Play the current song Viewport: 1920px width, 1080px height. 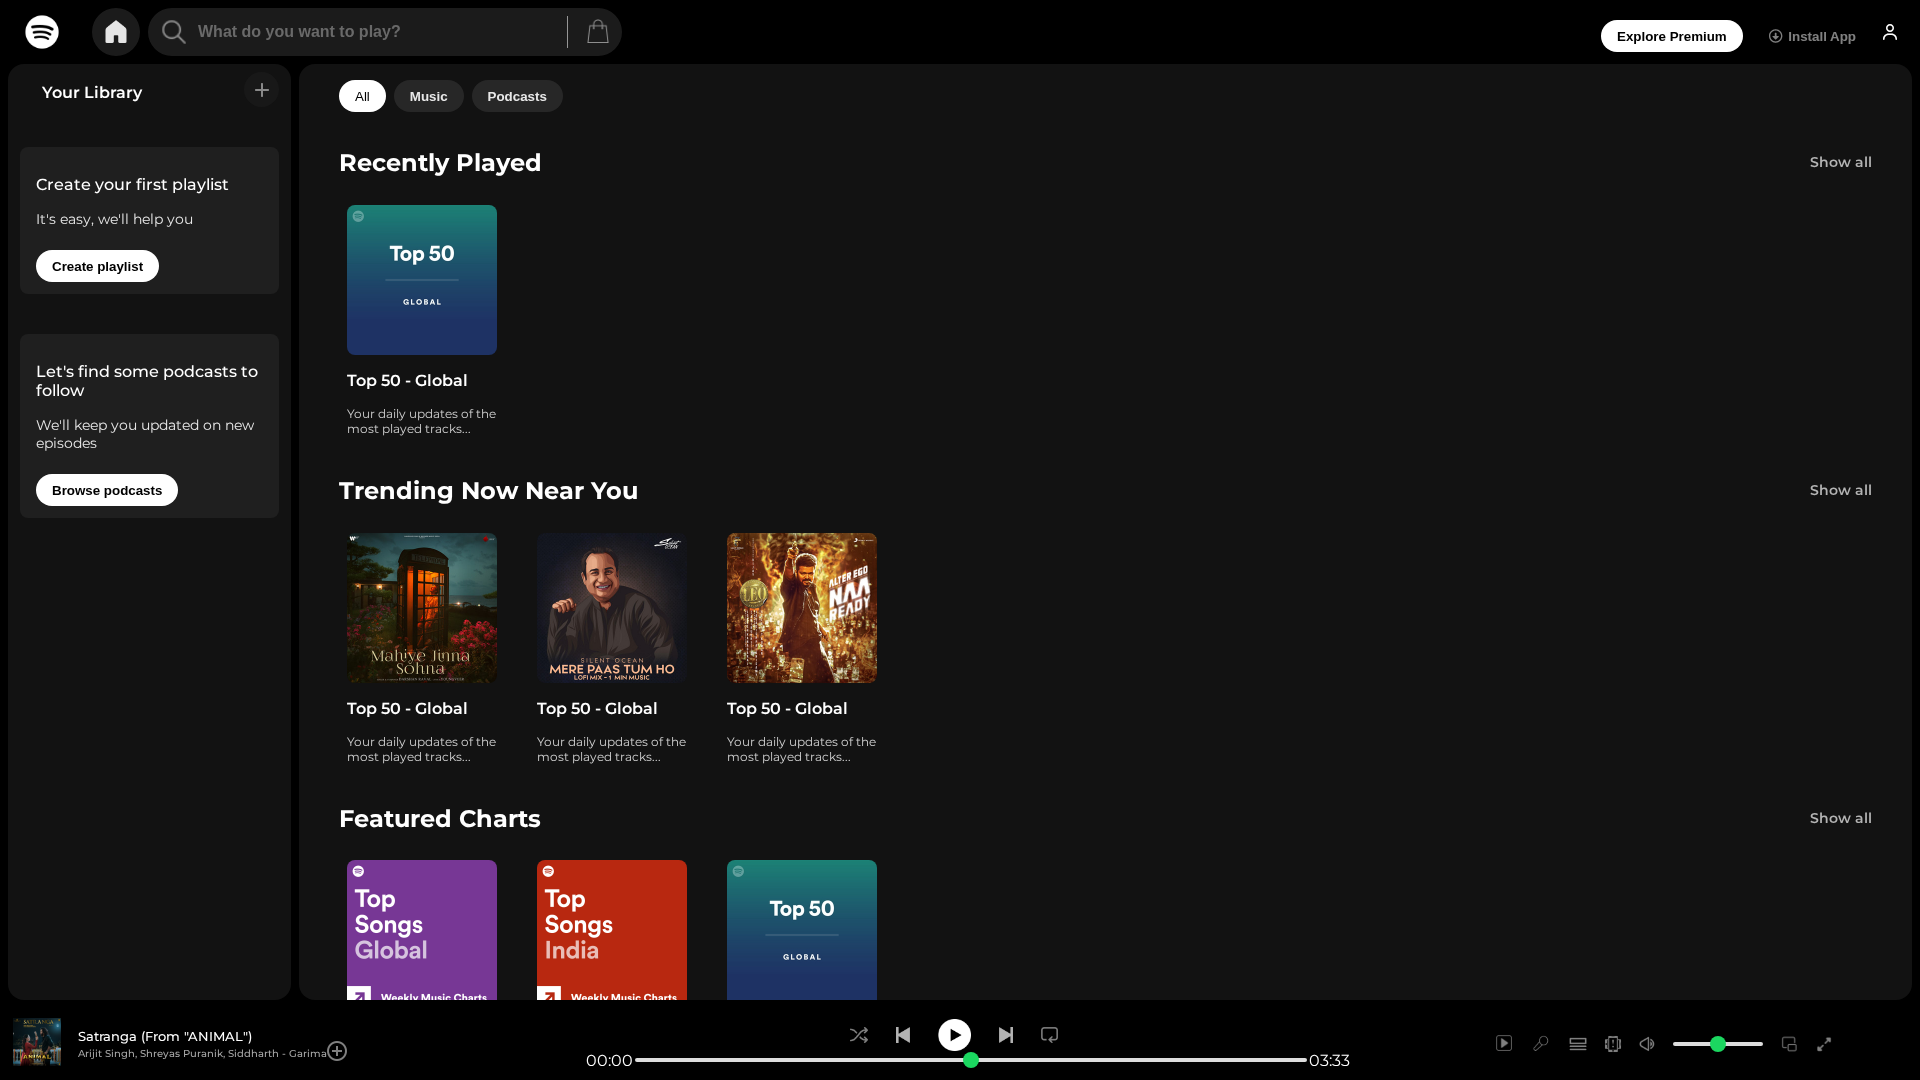[x=955, y=1035]
